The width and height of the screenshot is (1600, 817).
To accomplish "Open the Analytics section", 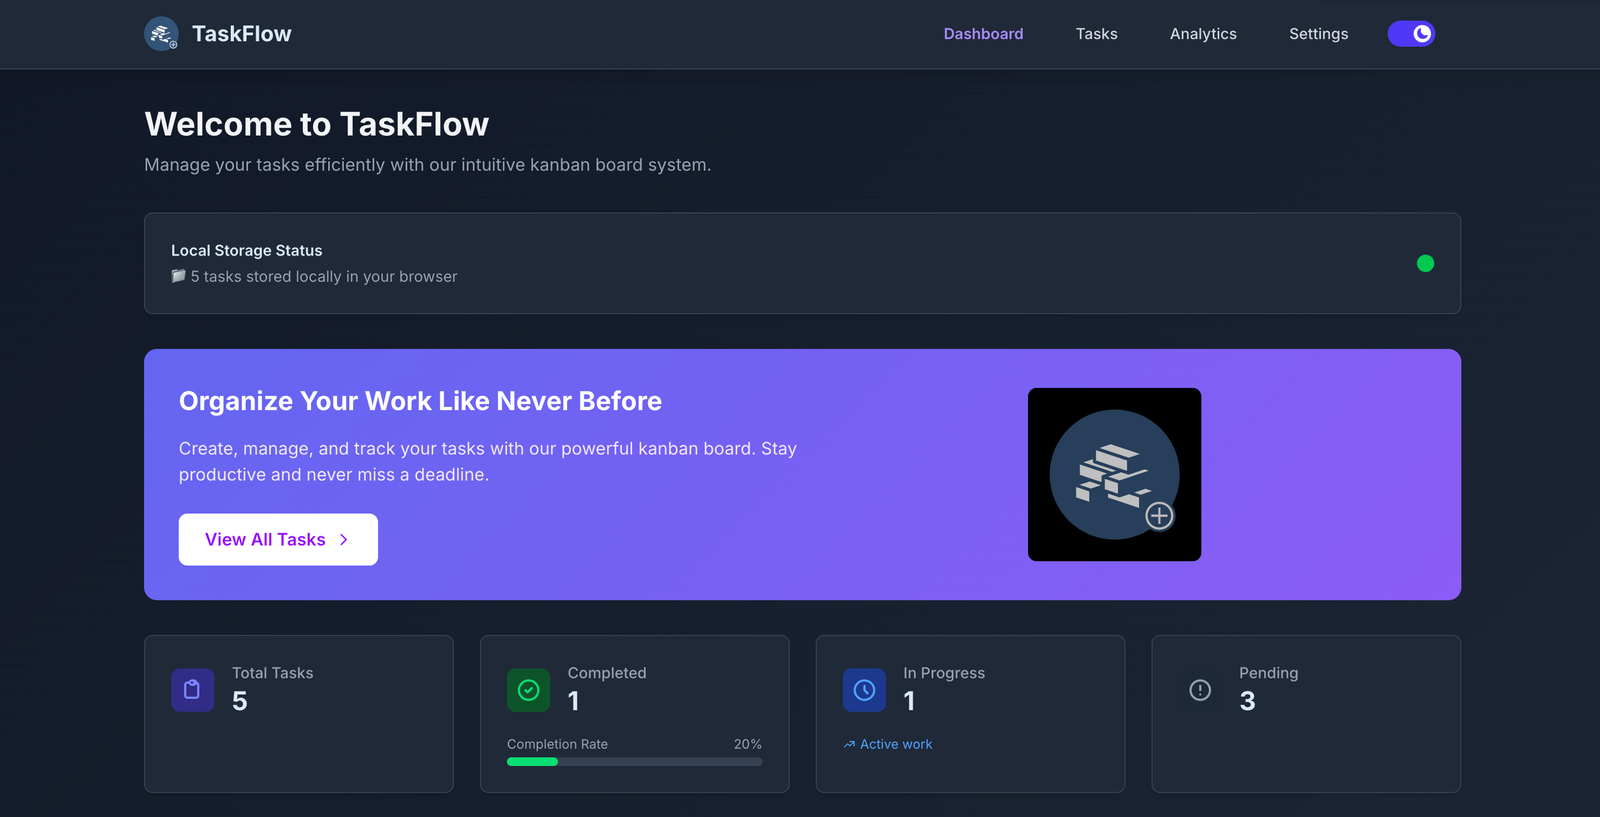I will (1203, 34).
